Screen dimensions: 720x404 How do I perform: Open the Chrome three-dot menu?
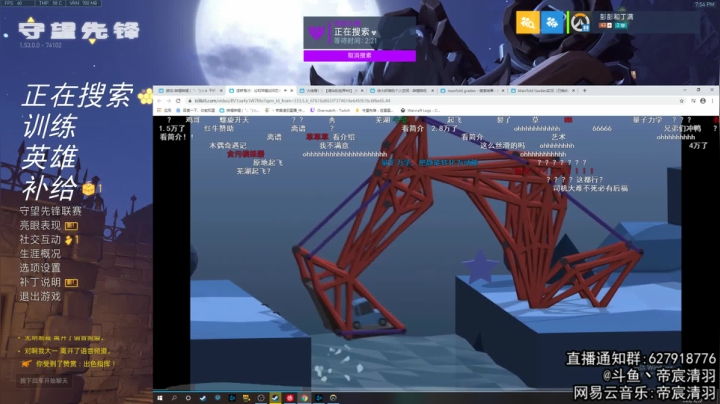pos(713,101)
